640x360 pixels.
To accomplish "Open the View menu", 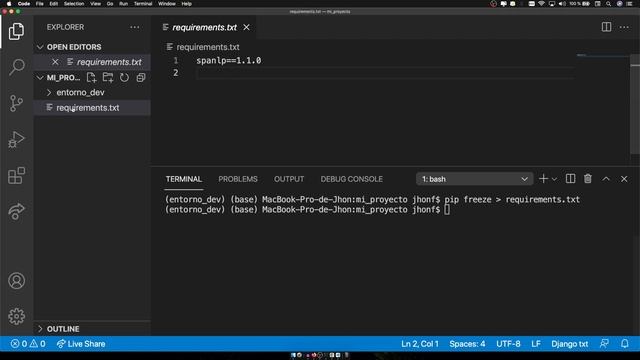I will tap(96, 4).
